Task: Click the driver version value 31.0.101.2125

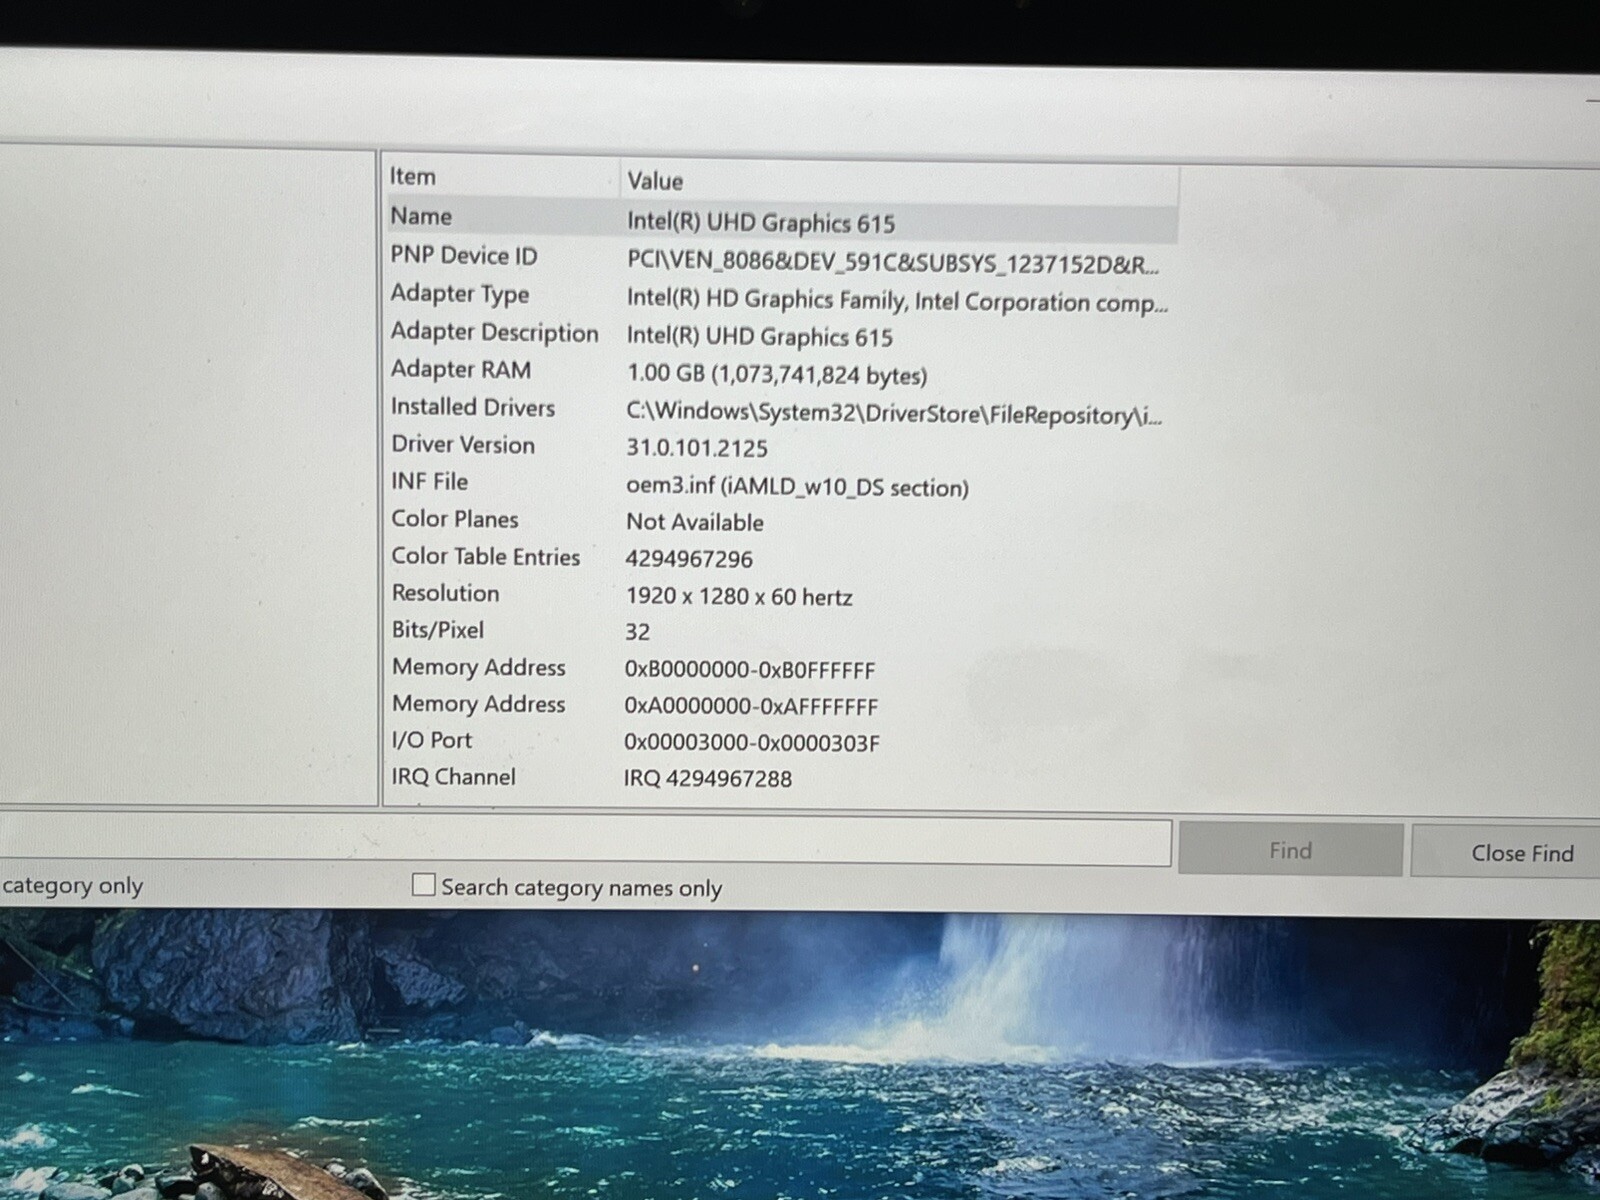Action: click(x=697, y=448)
